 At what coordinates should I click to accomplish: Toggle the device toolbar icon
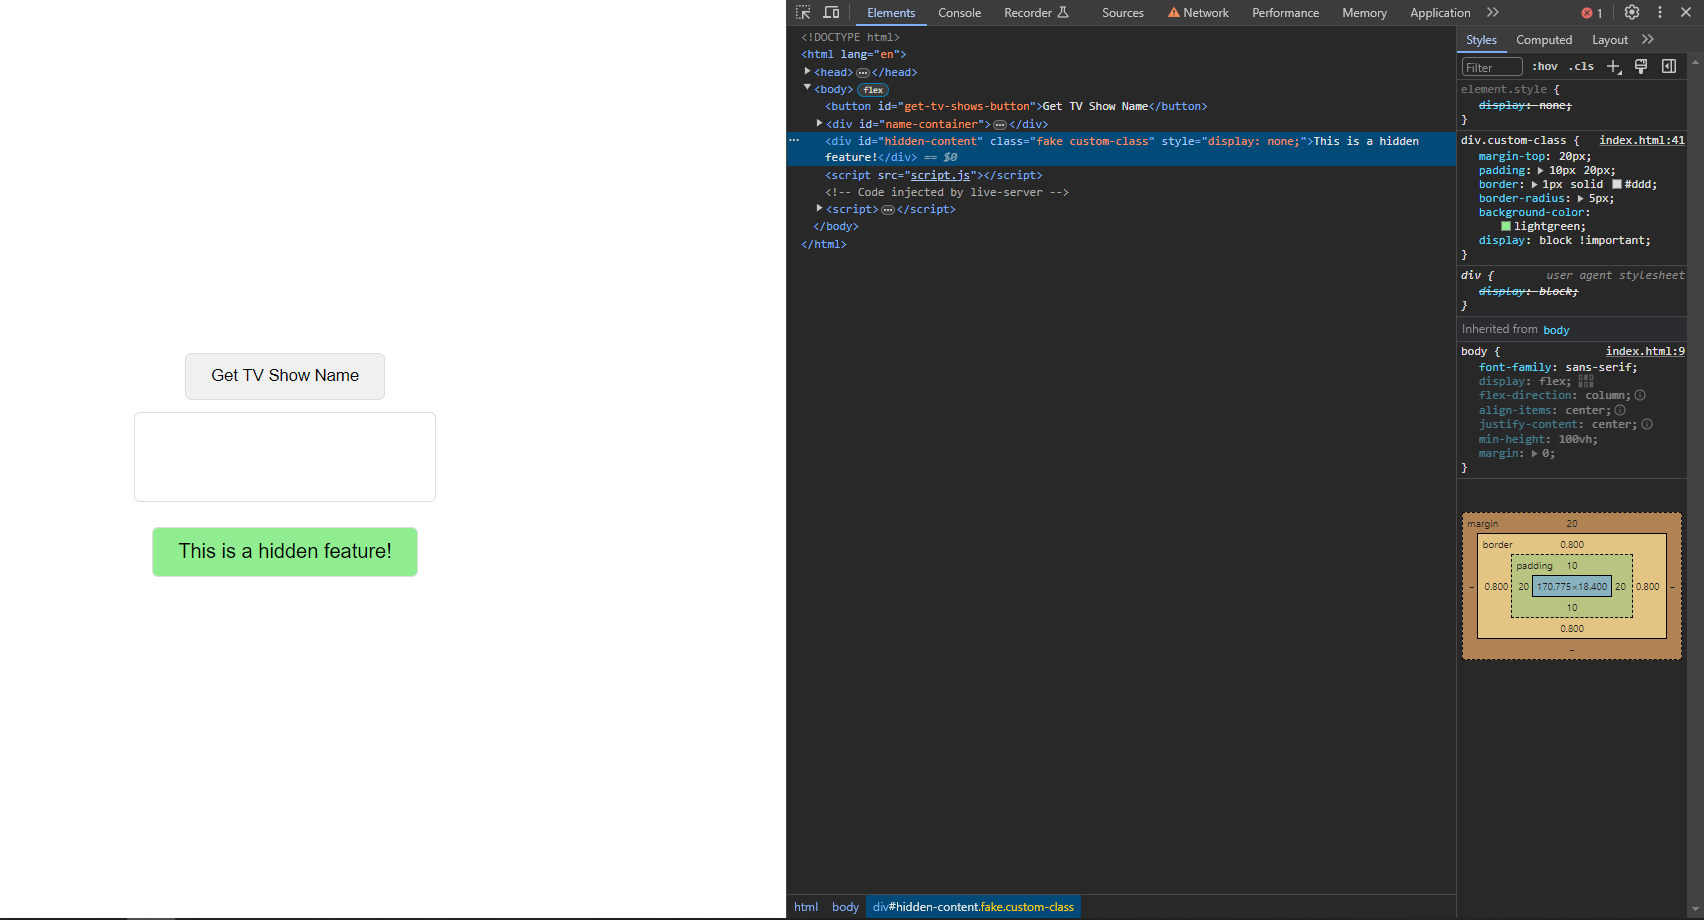pos(831,13)
